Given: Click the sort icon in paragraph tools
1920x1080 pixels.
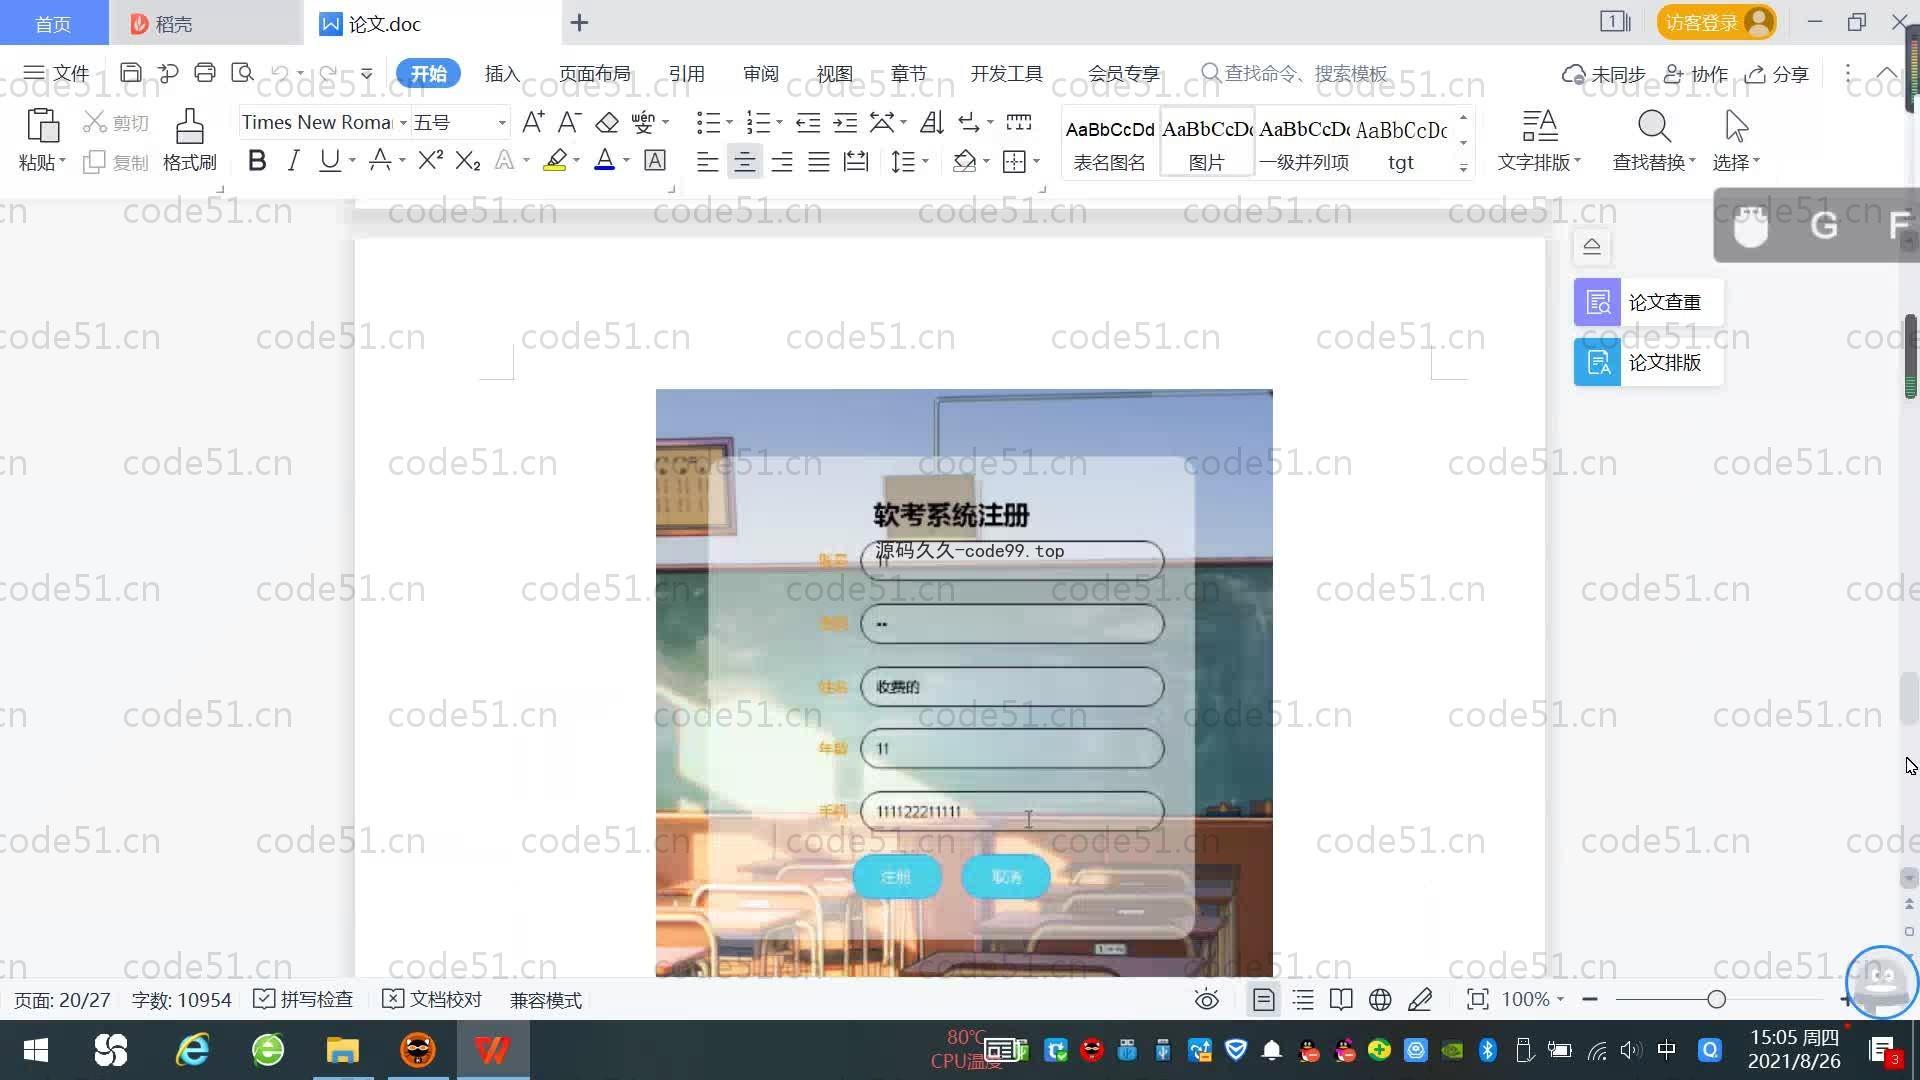Looking at the screenshot, I should (931, 122).
